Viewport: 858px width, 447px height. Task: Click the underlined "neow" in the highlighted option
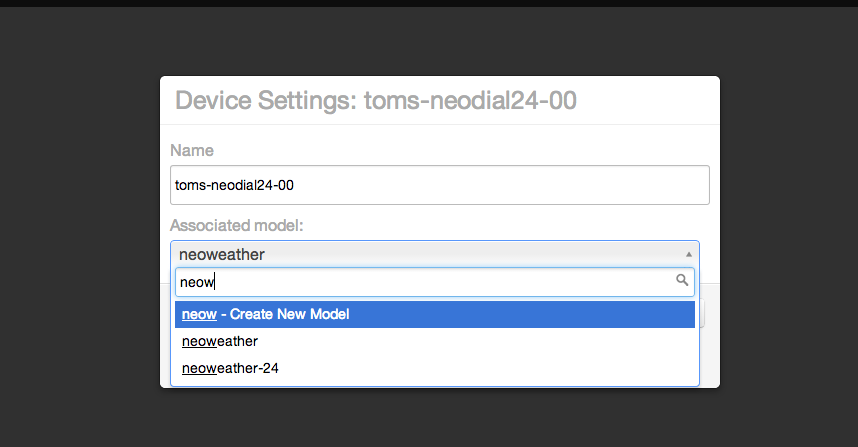199,314
